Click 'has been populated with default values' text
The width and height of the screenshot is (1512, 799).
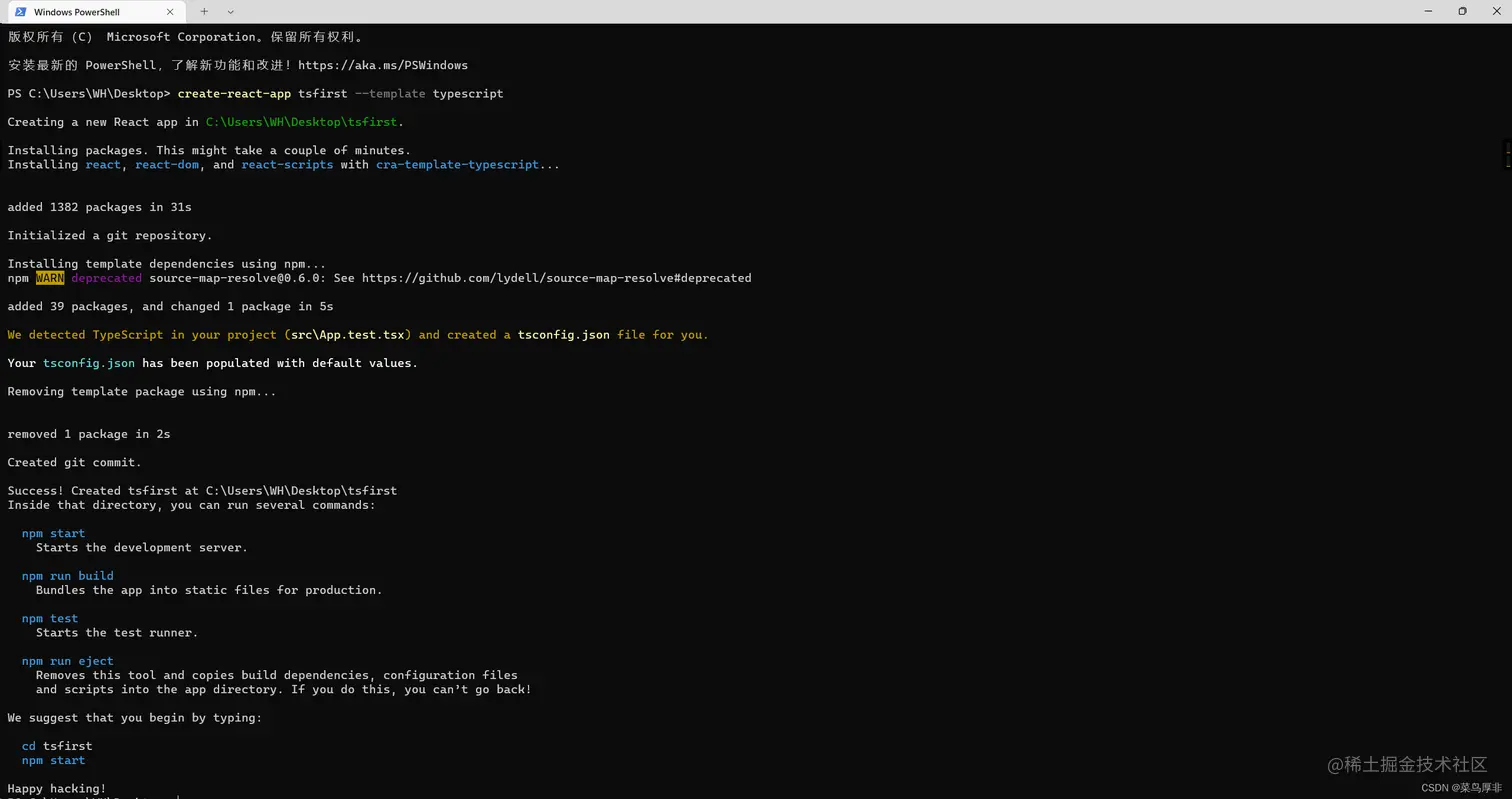280,363
